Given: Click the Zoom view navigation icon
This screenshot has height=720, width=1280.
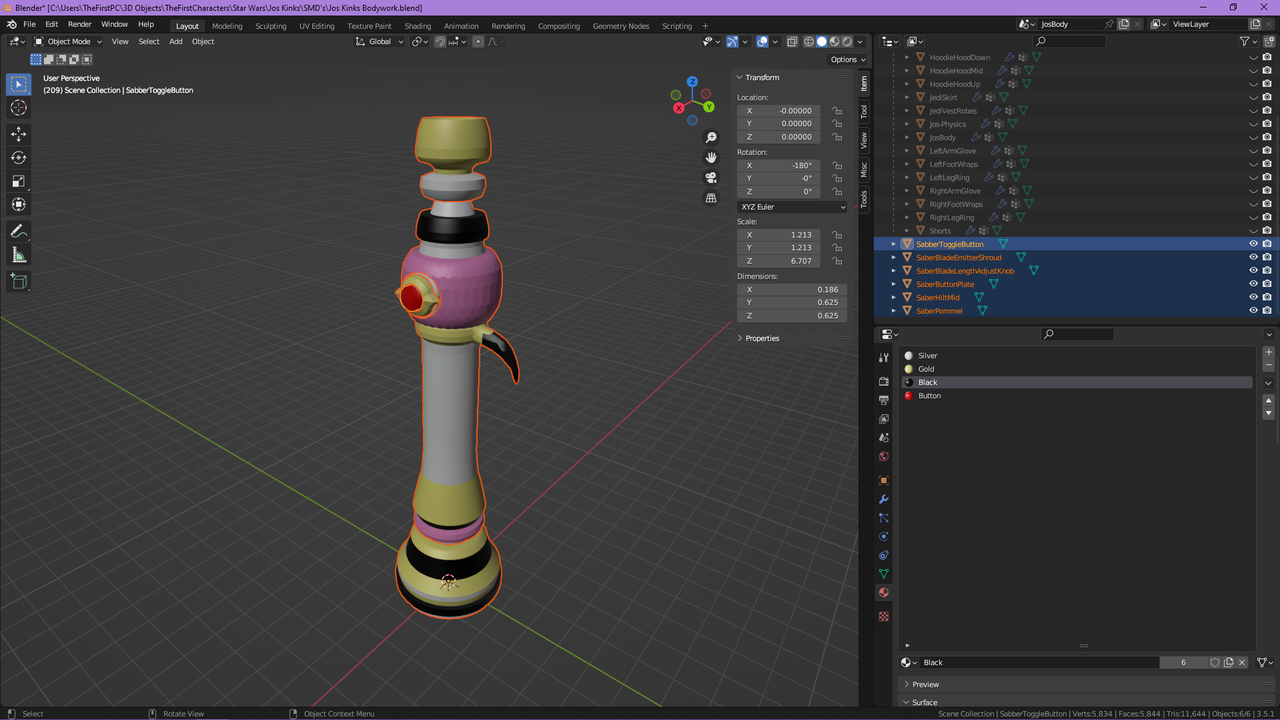Looking at the screenshot, I should click(711, 137).
